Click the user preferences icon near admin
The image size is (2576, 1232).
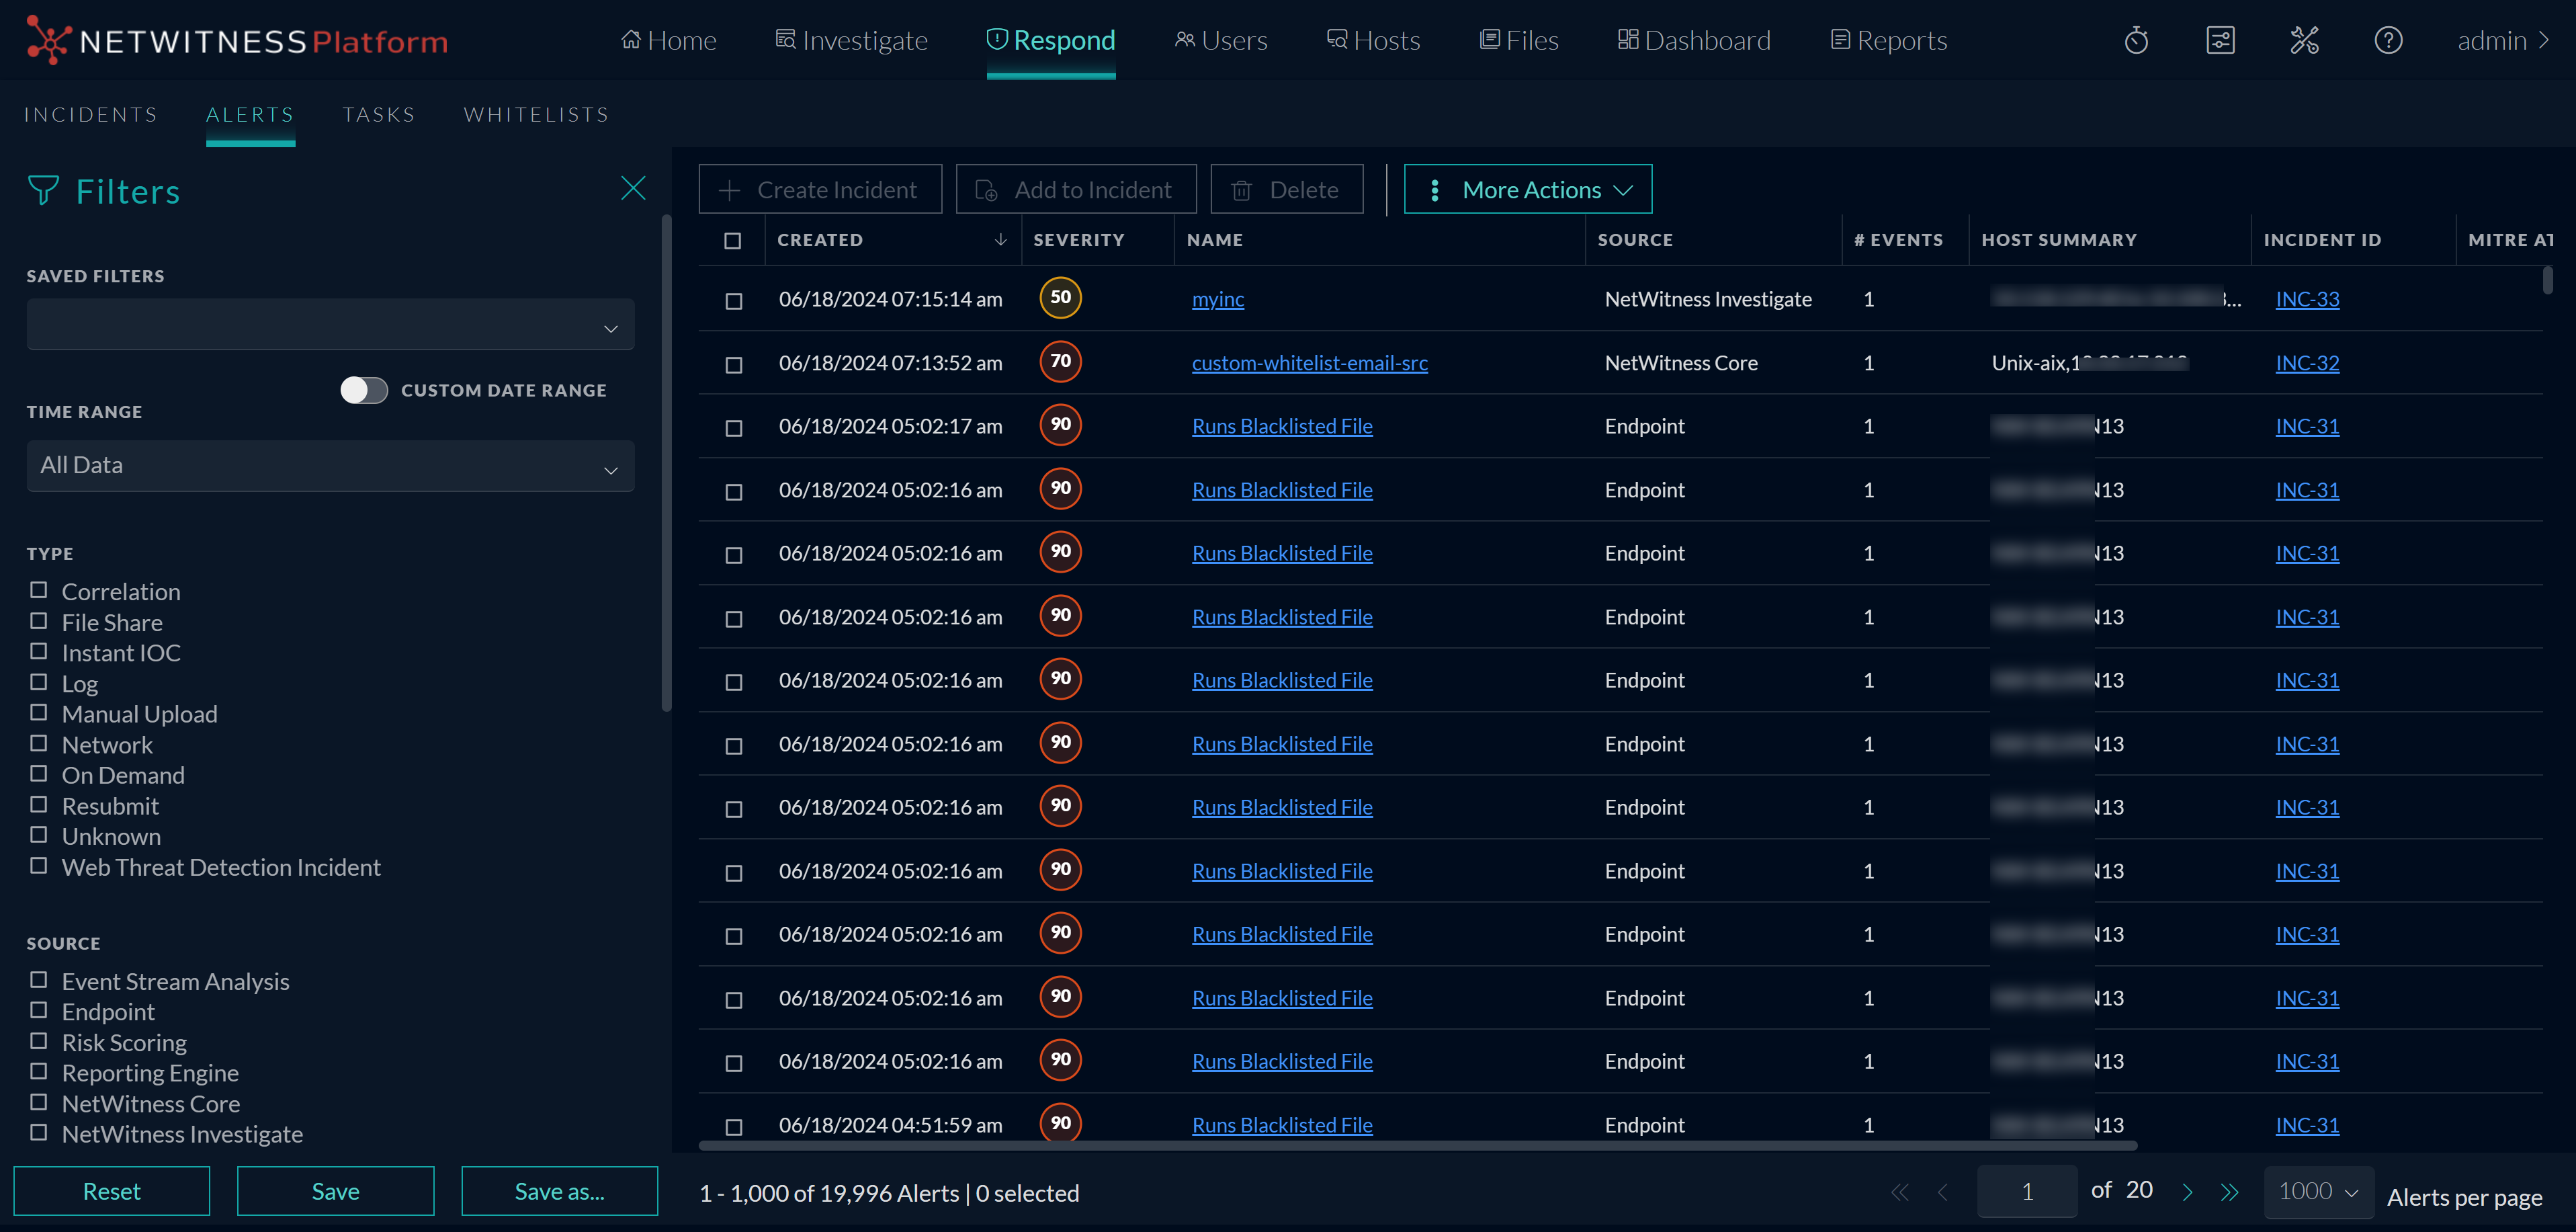pos(2220,40)
